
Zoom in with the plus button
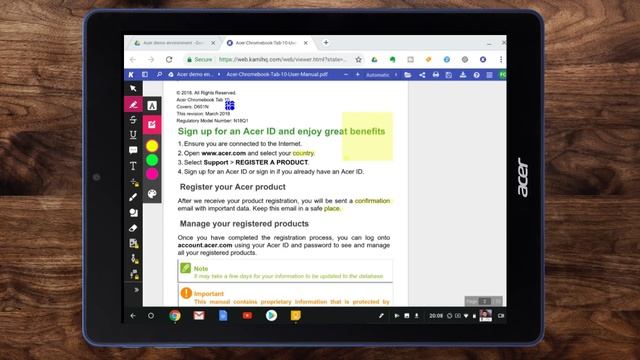click(358, 75)
